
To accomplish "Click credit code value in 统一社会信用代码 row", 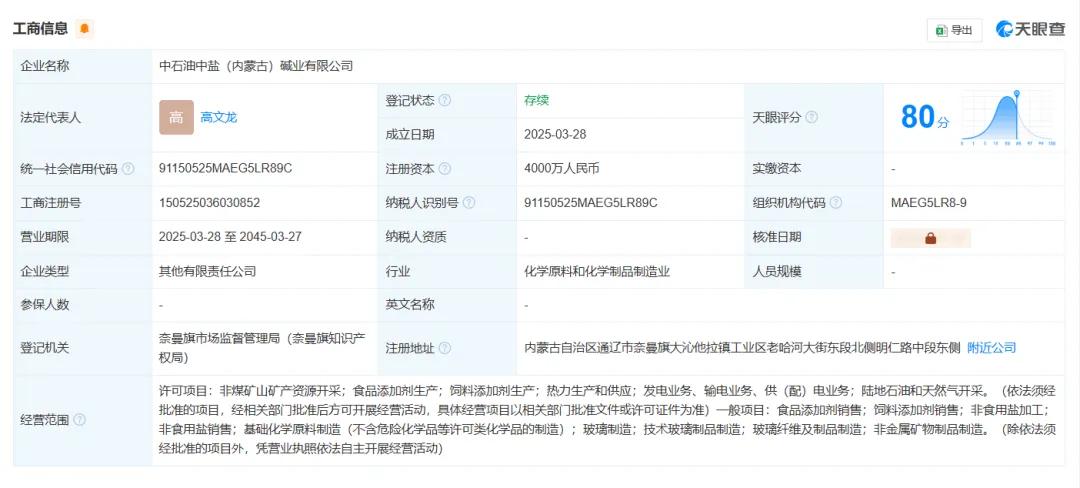I will pos(225,169).
